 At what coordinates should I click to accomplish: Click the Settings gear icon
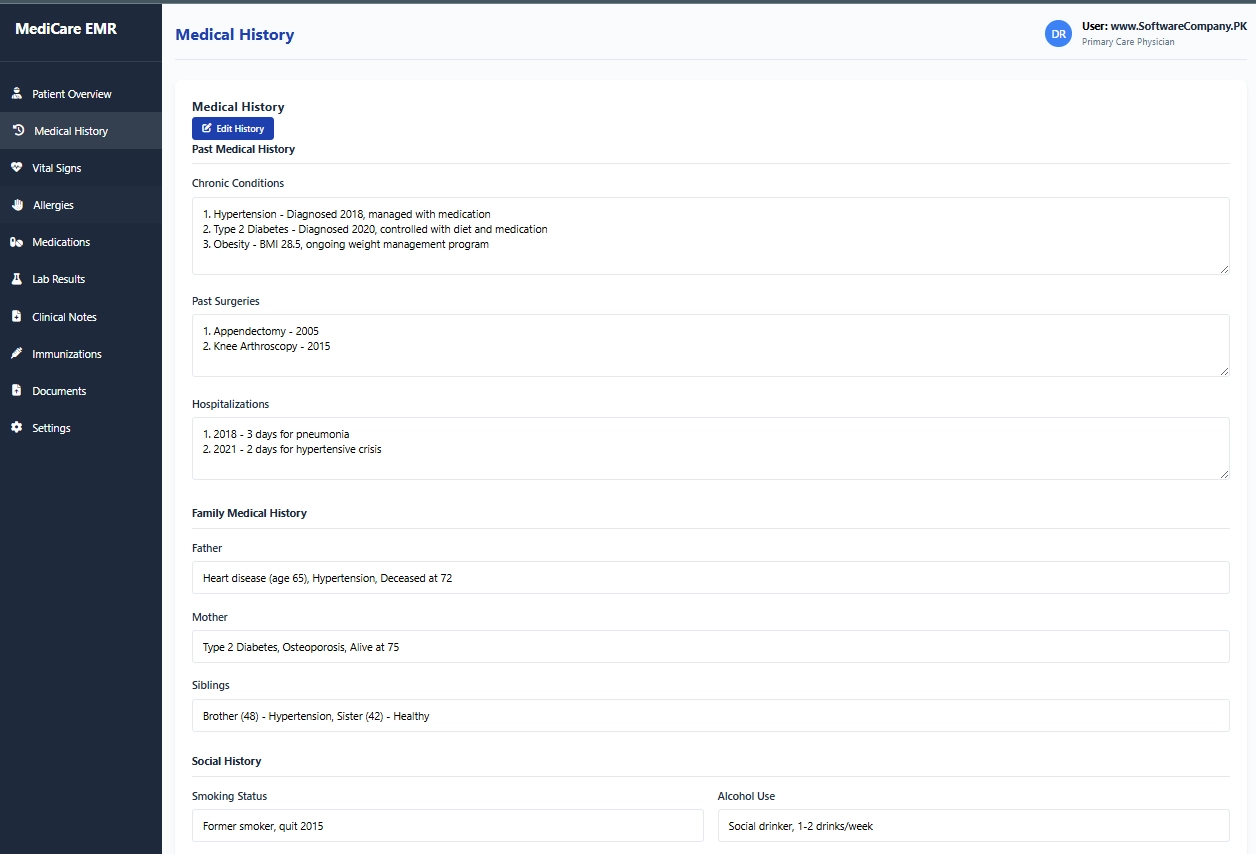click(17, 427)
